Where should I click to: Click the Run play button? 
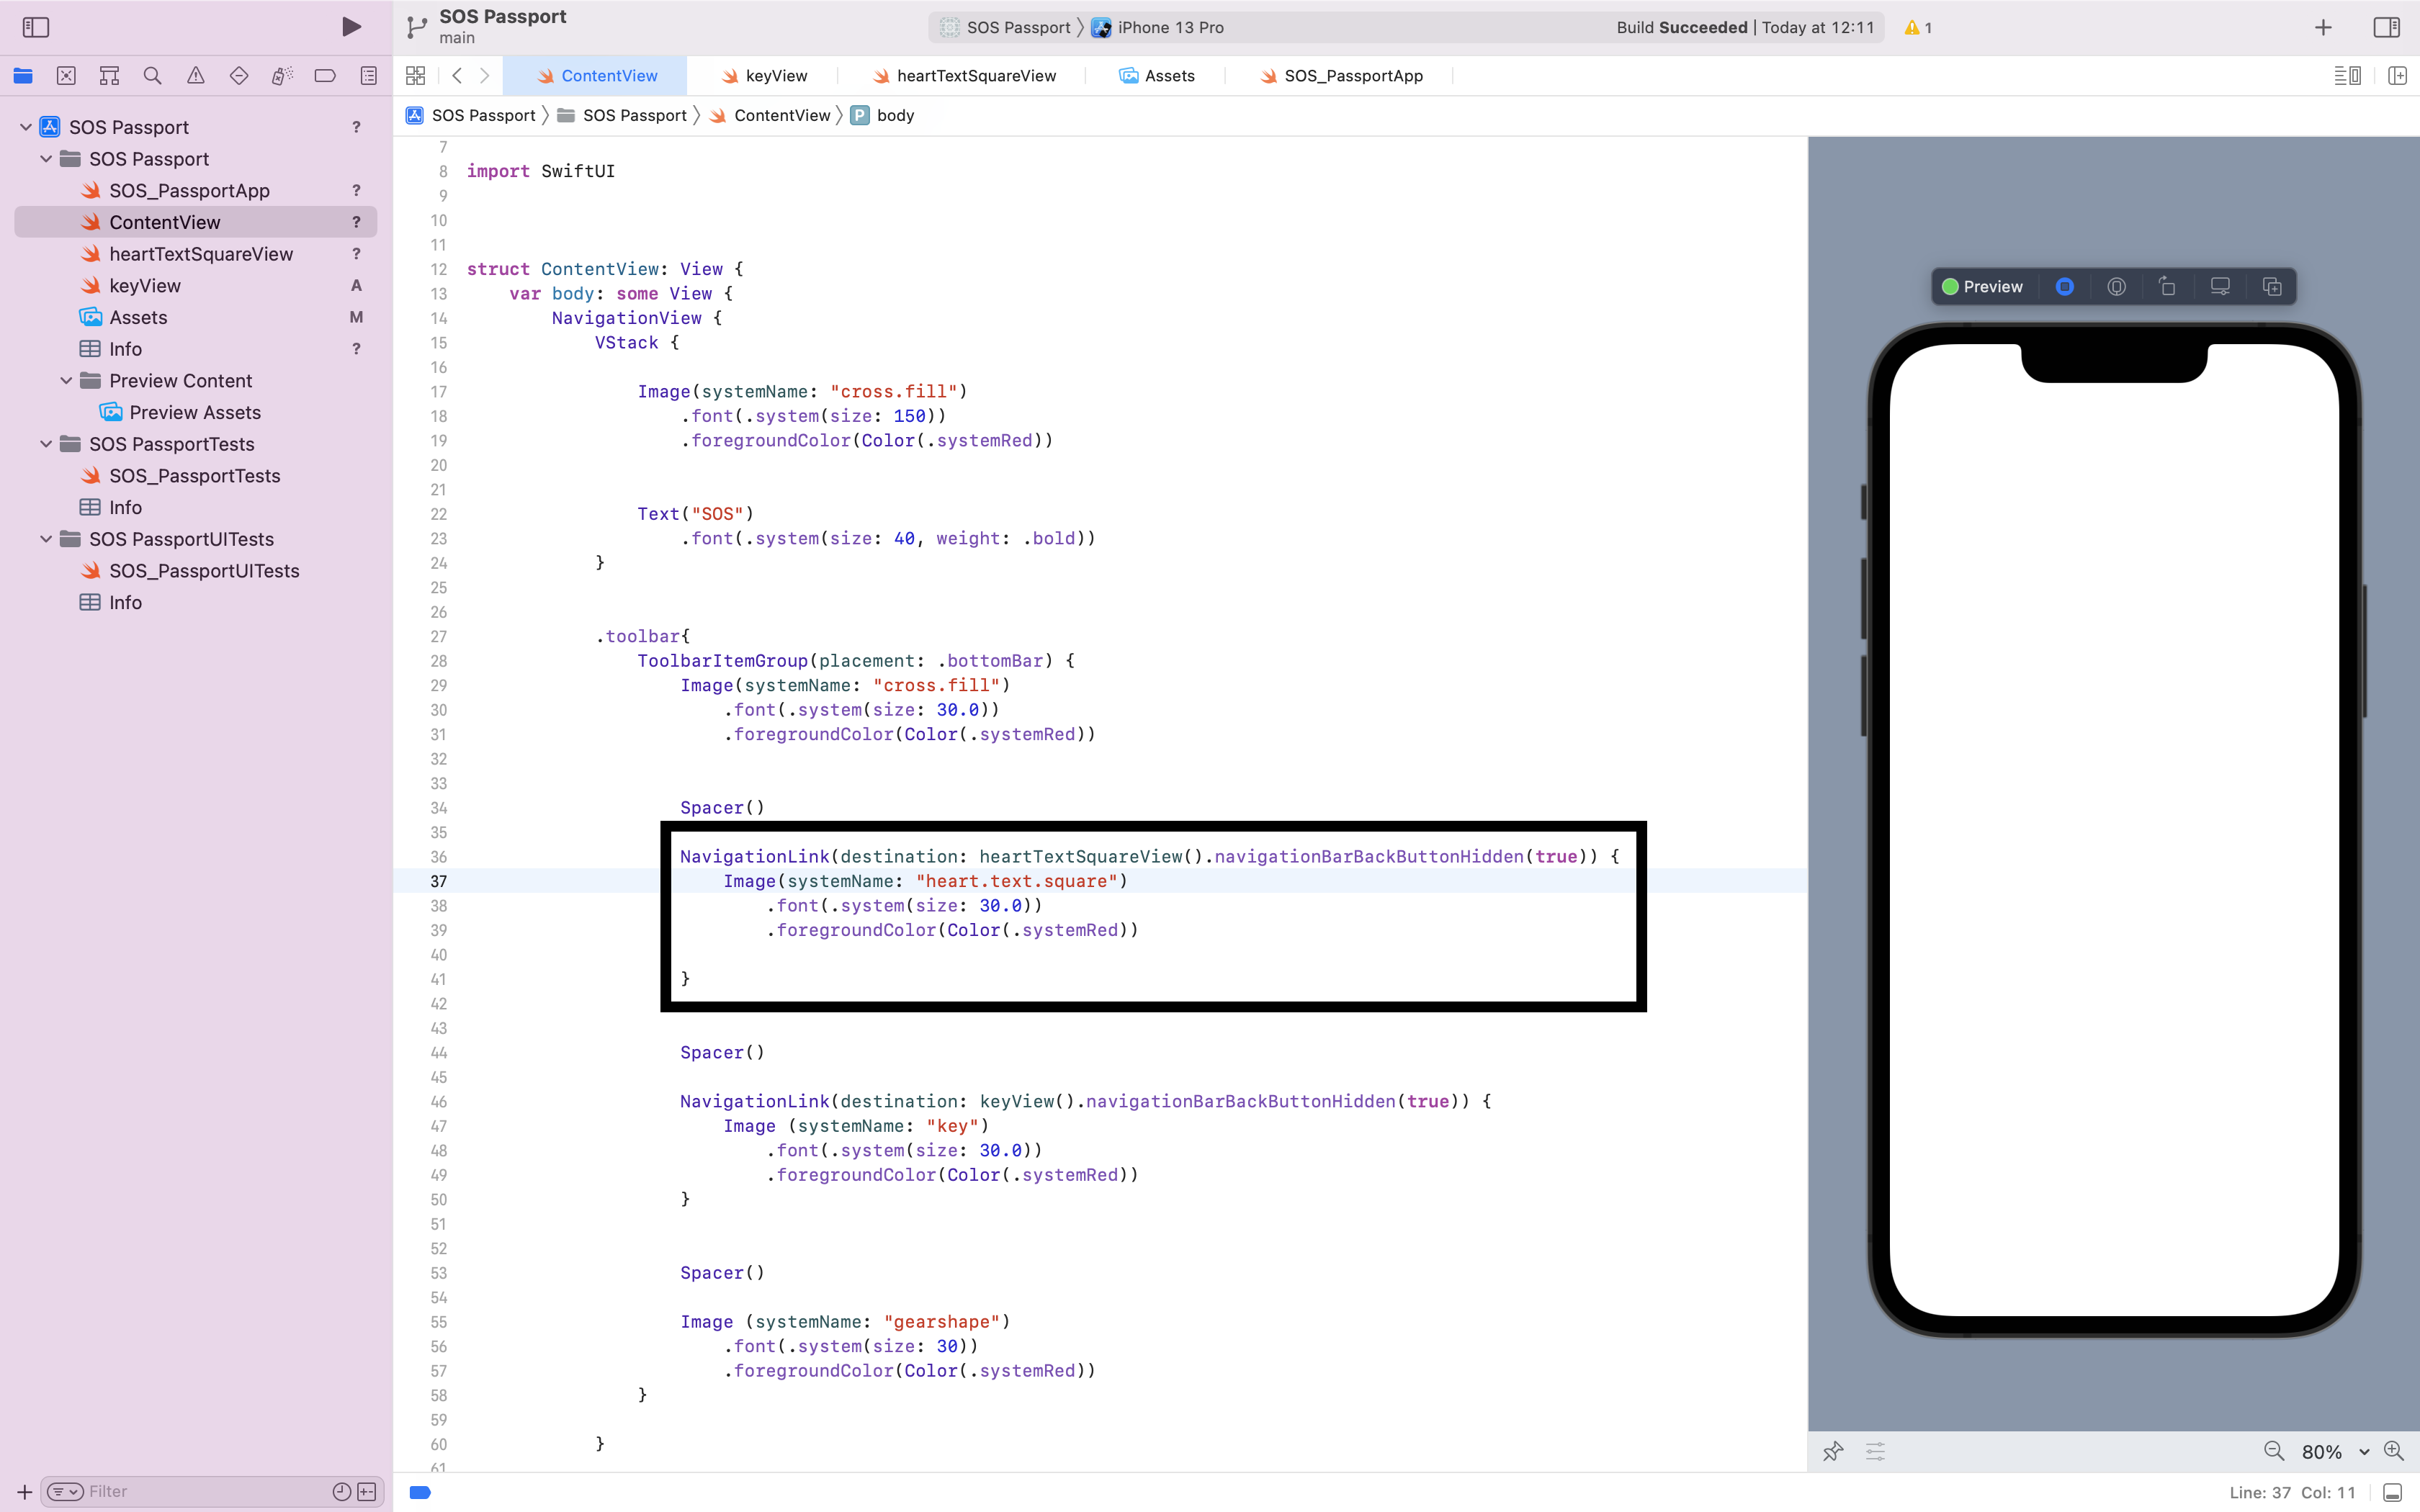click(x=351, y=27)
